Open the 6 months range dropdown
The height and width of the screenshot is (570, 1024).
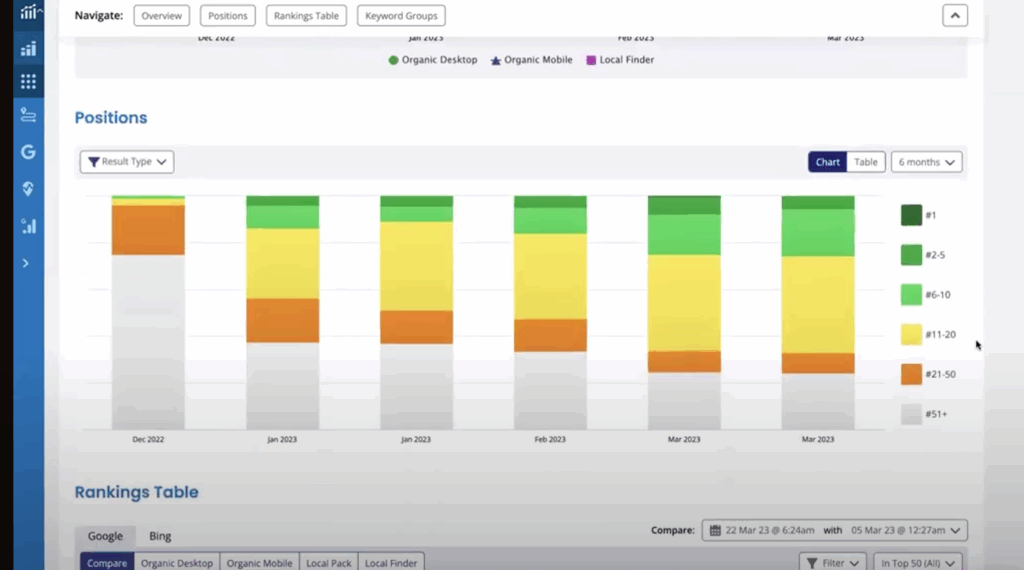926,162
